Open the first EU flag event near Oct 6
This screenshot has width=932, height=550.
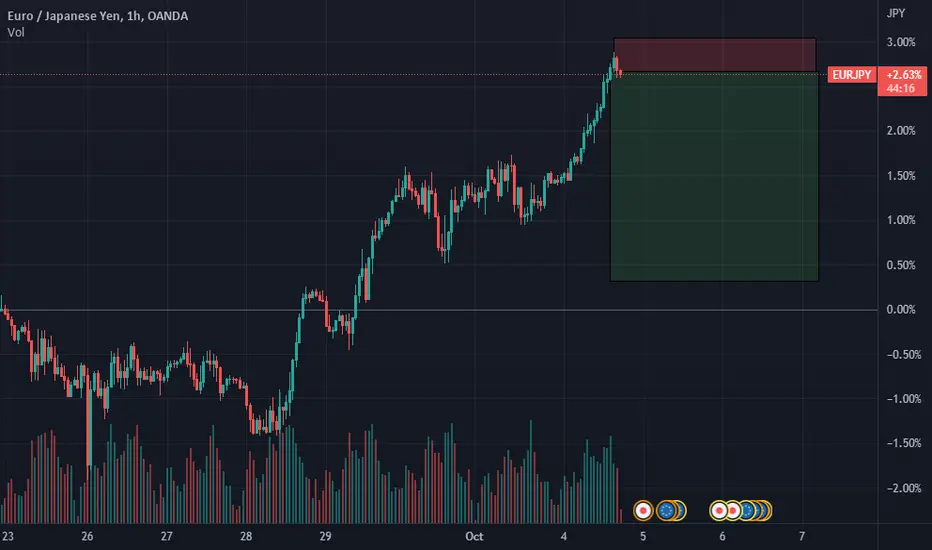[x=747, y=510]
